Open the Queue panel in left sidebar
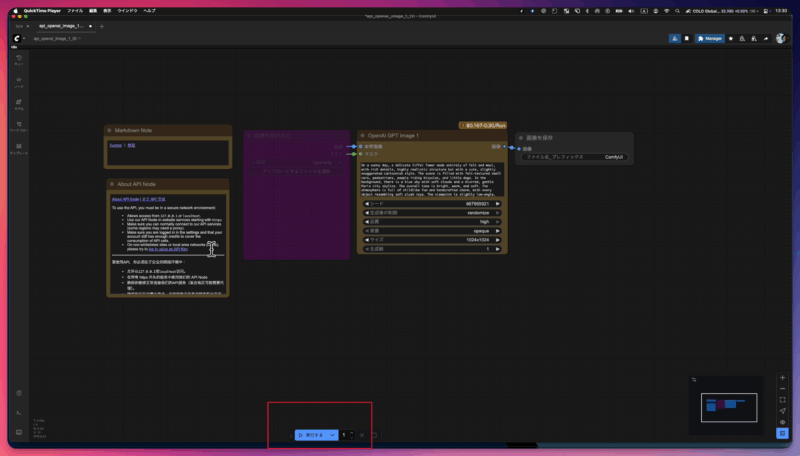Screen dimensions: 800x456 pyautogui.click(x=19, y=58)
